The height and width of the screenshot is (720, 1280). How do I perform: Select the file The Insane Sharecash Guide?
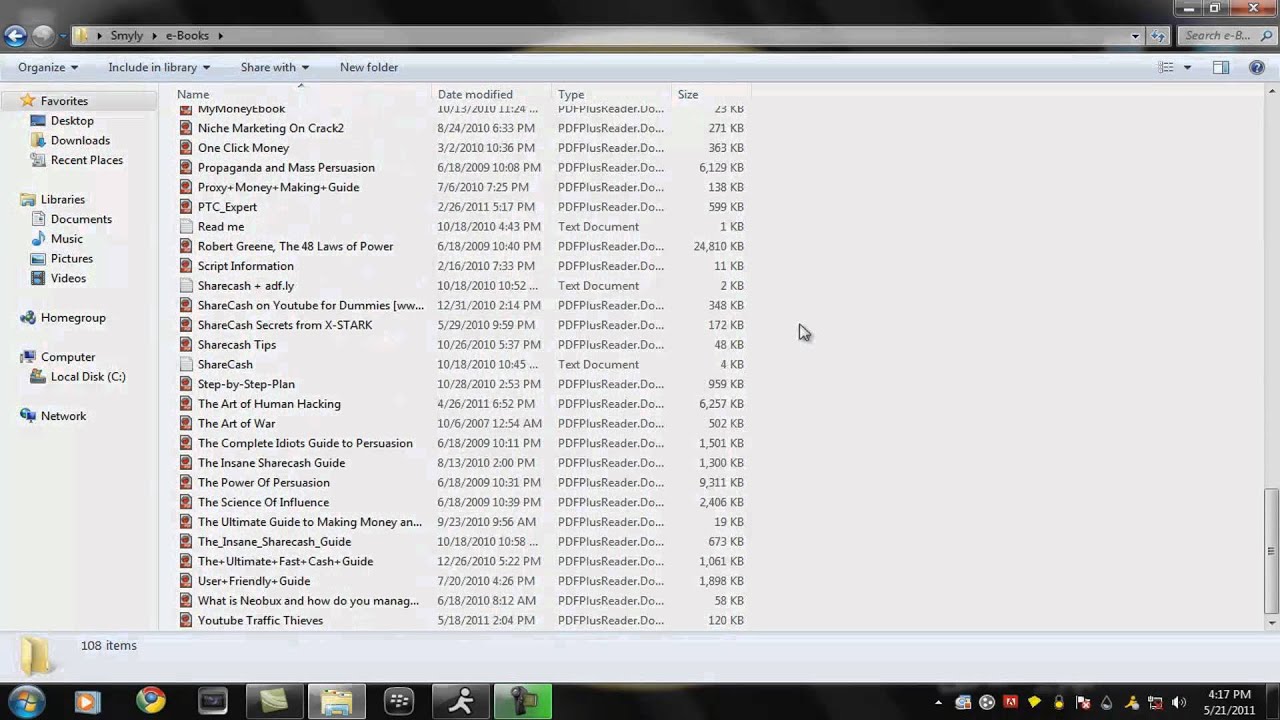[271, 463]
